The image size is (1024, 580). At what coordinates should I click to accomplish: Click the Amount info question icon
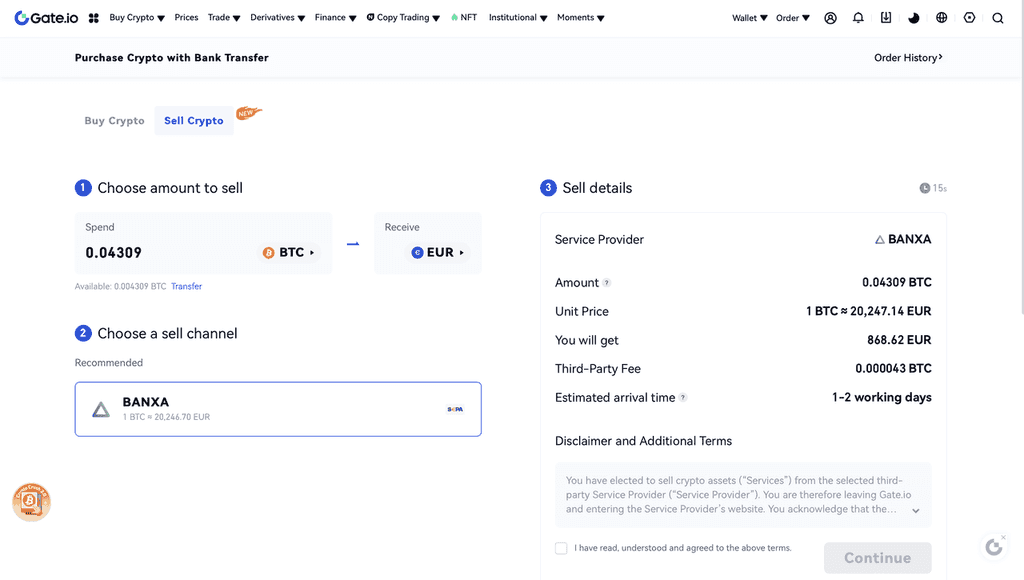point(607,283)
